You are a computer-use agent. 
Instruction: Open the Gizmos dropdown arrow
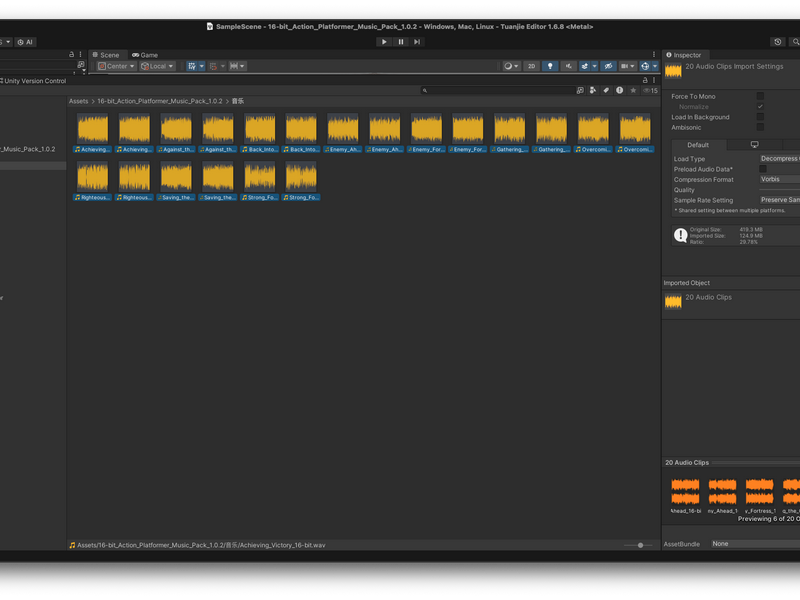point(655,66)
